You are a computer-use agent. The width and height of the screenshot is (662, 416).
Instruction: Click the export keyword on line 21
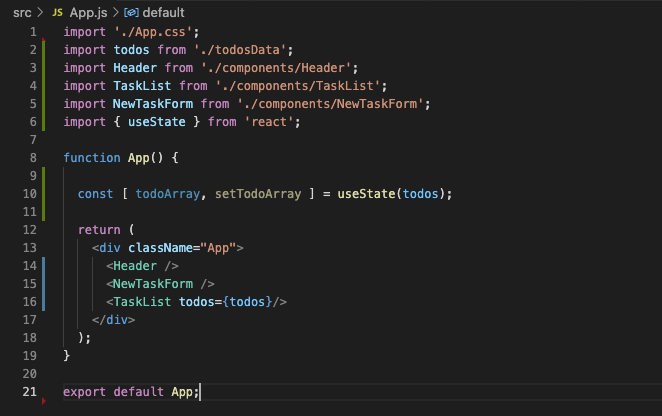[x=84, y=392]
